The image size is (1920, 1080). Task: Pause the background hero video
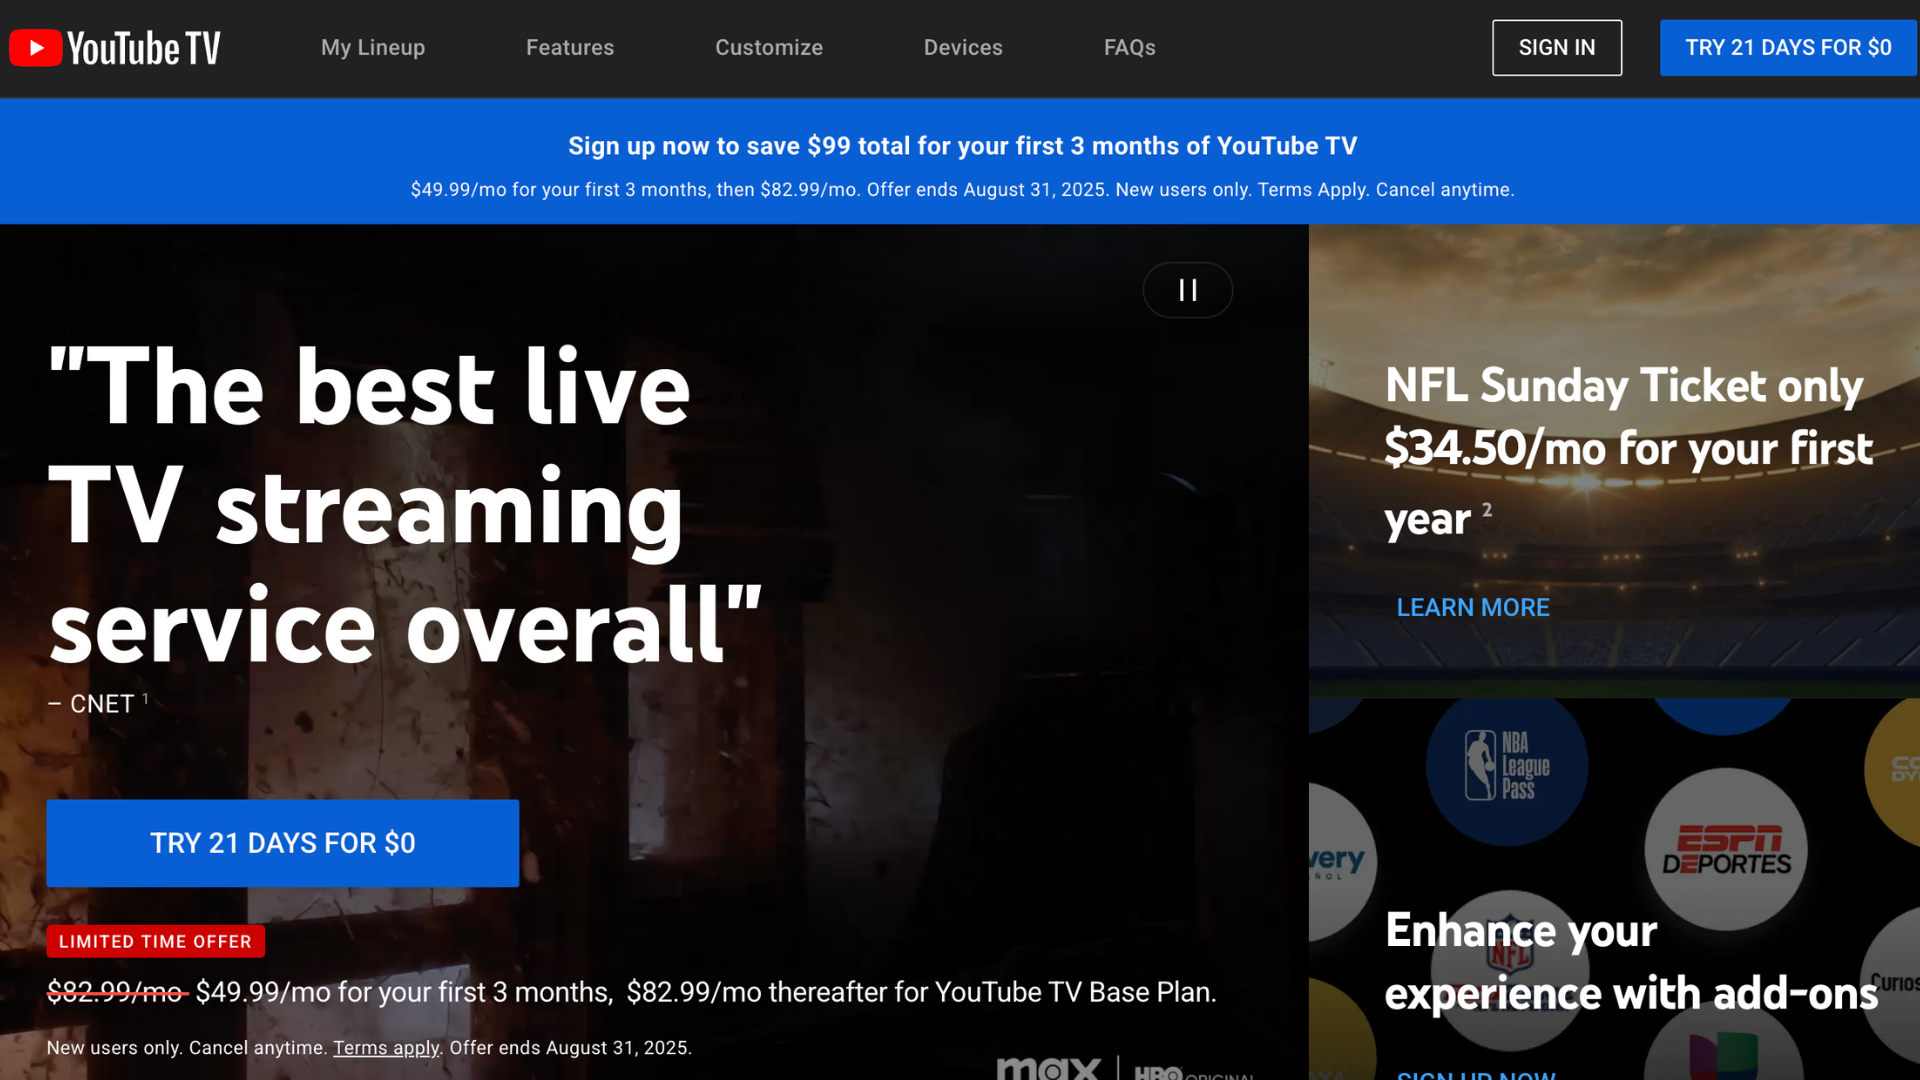point(1187,290)
